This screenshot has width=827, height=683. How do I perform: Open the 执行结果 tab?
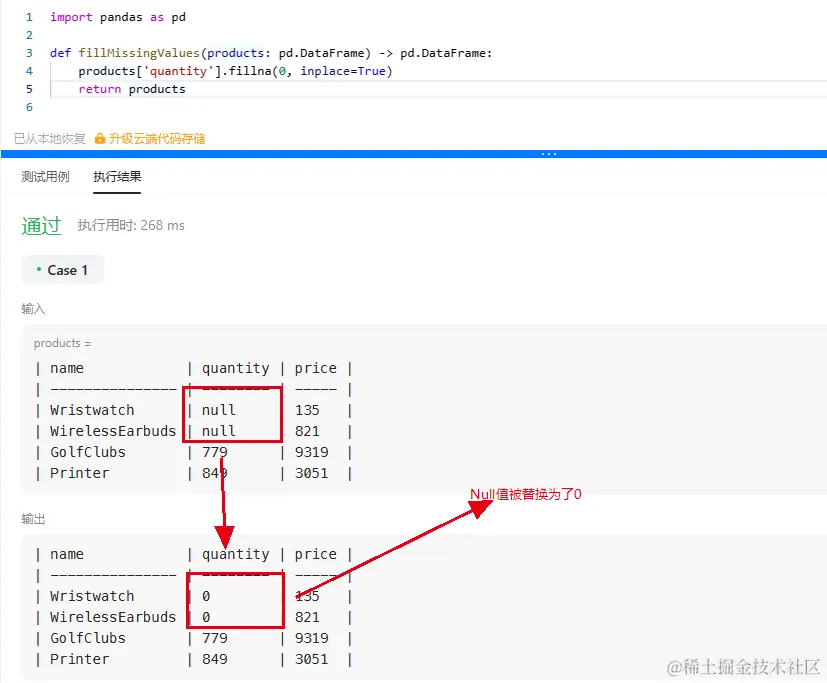[x=117, y=177]
